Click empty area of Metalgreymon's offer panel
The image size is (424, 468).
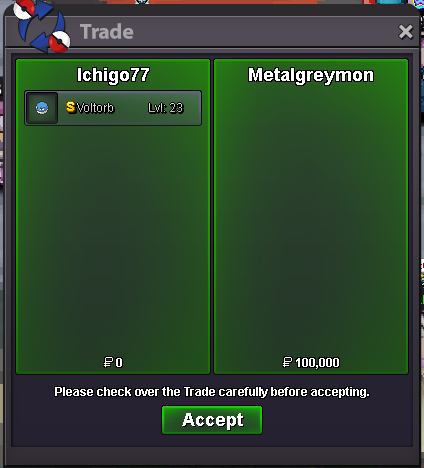click(x=311, y=217)
